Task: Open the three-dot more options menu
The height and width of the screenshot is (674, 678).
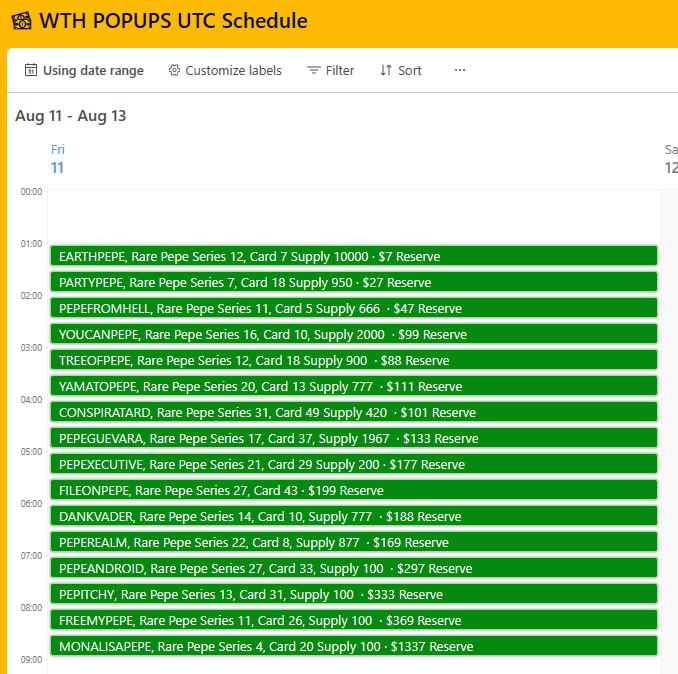Action: 460,70
